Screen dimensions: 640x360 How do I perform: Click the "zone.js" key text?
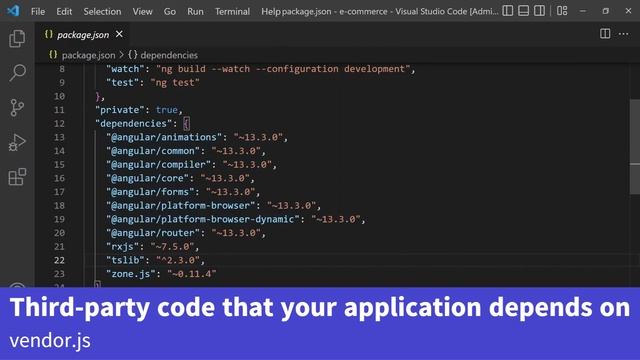(x=131, y=274)
